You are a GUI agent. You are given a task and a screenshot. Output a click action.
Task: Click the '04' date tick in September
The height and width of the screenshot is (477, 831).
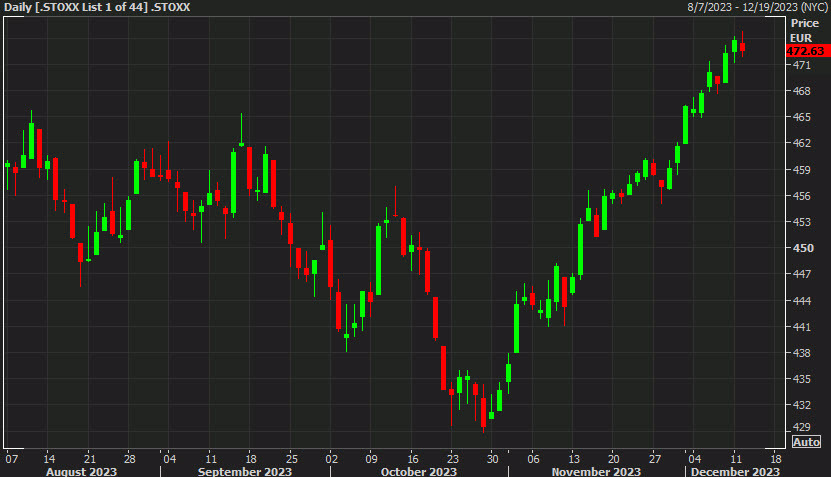tap(170, 459)
